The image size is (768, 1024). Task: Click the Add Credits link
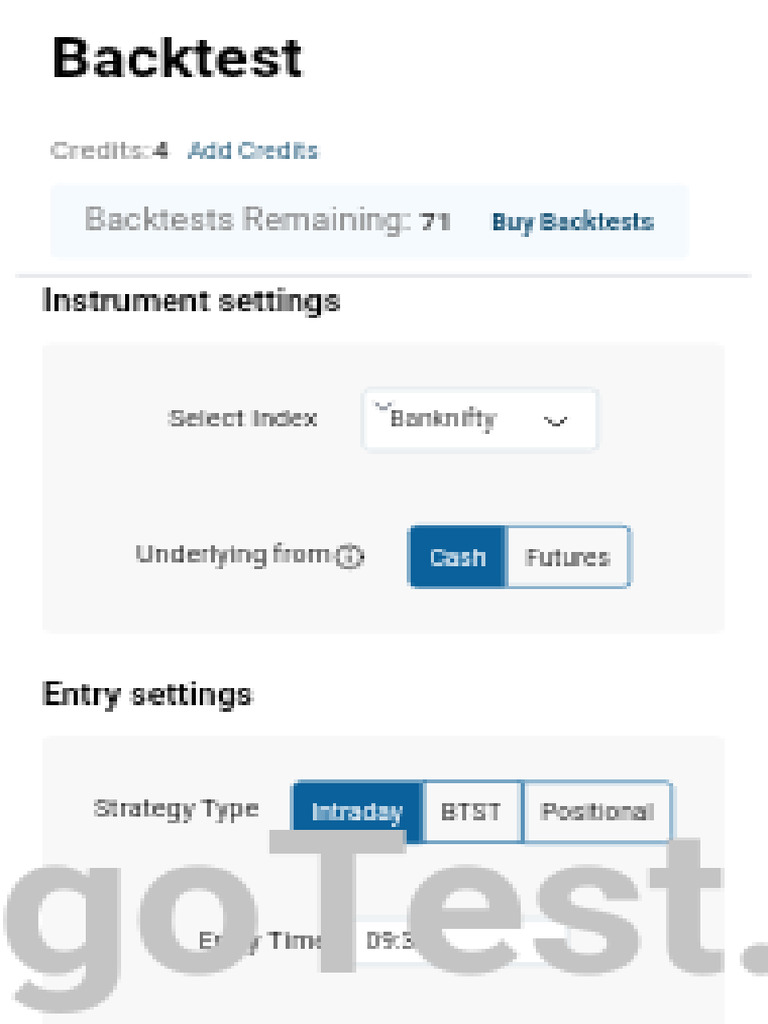point(253,151)
